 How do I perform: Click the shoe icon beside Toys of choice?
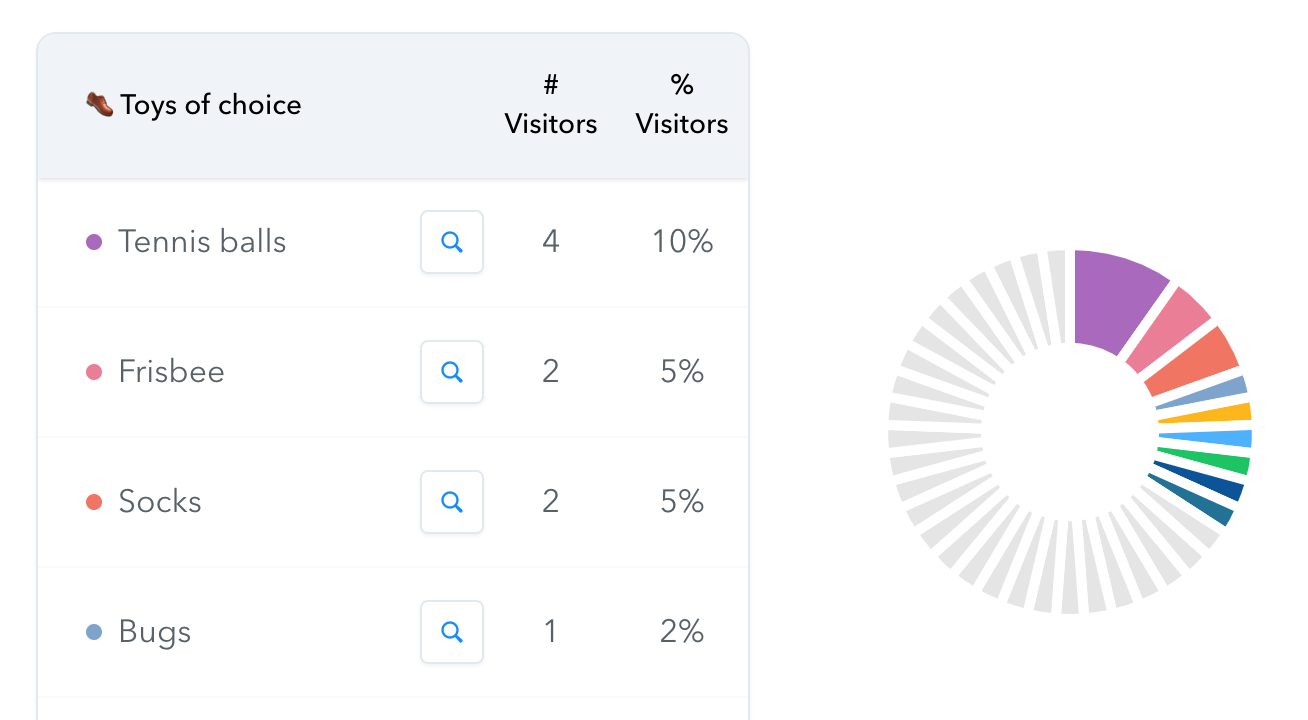[x=99, y=104]
